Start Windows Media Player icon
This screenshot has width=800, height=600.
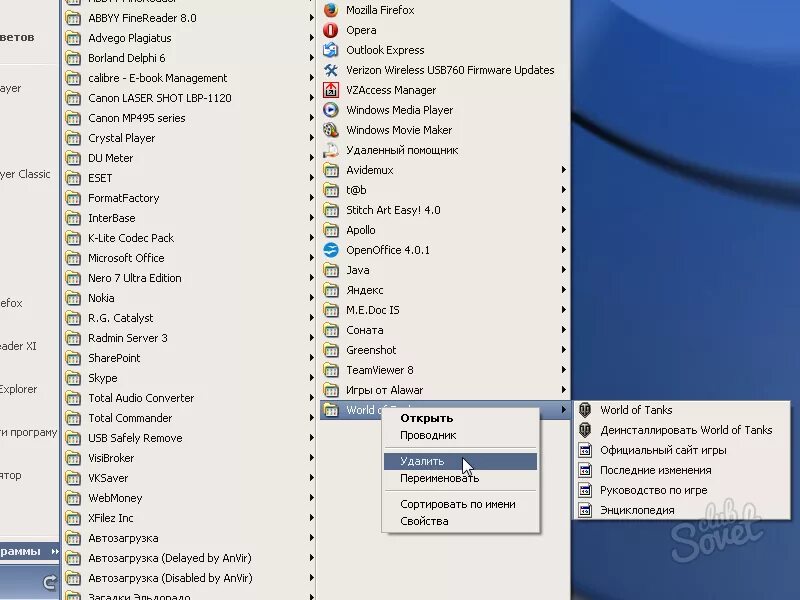[331, 110]
